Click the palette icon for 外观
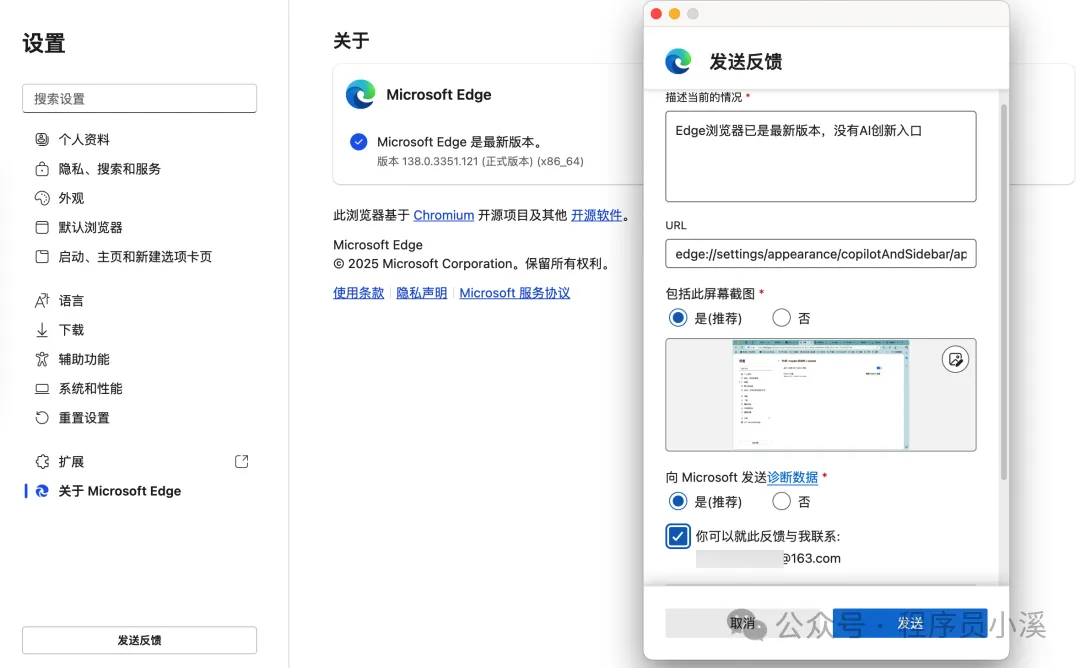Viewport: 1080px width, 668px height. [x=42, y=198]
